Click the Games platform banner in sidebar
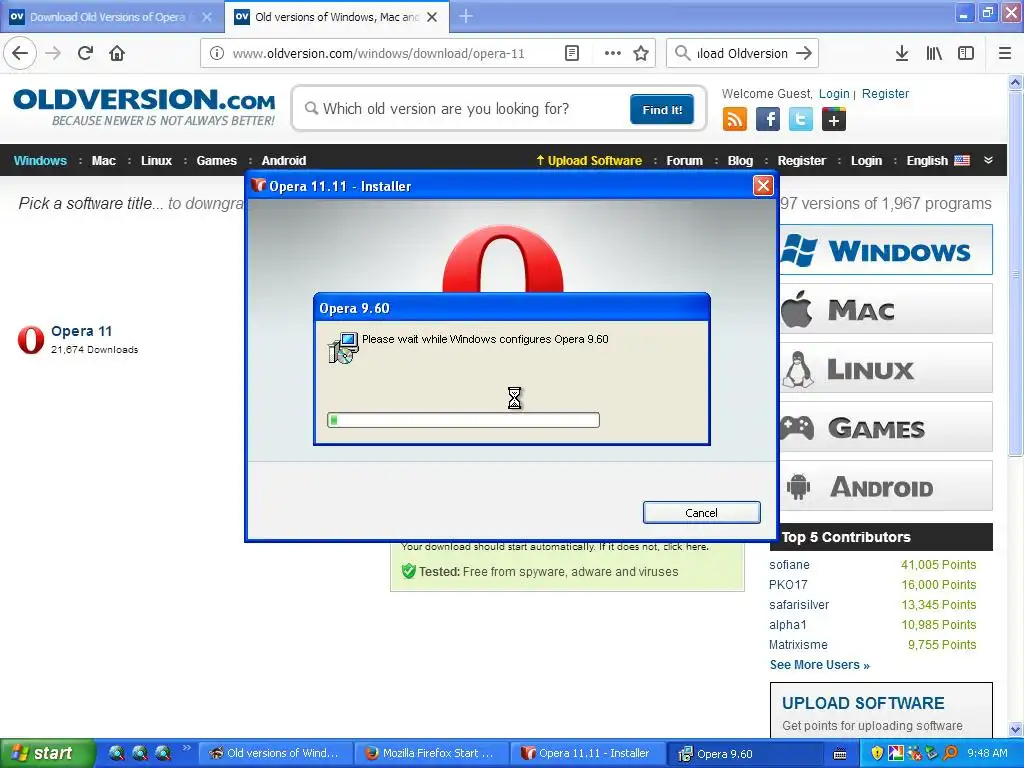 point(886,427)
